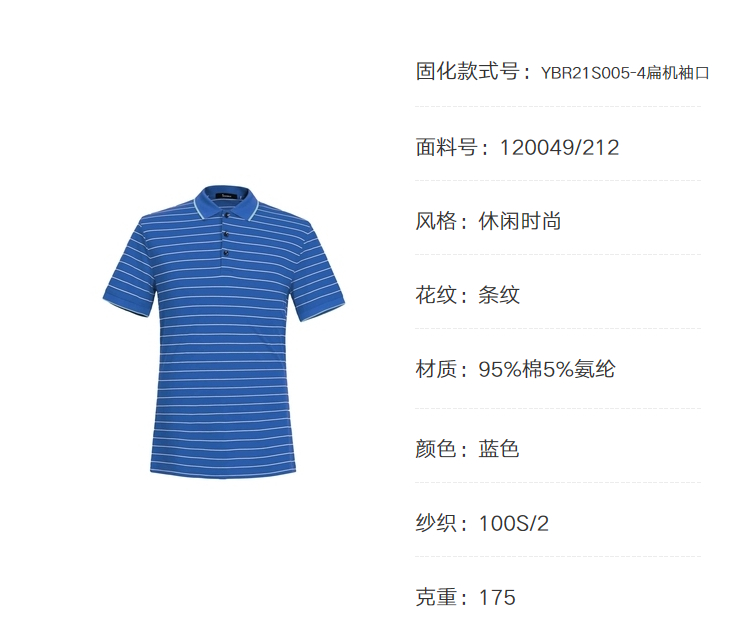
Task: Click the yarn count value 100S/2
Action: (513, 523)
